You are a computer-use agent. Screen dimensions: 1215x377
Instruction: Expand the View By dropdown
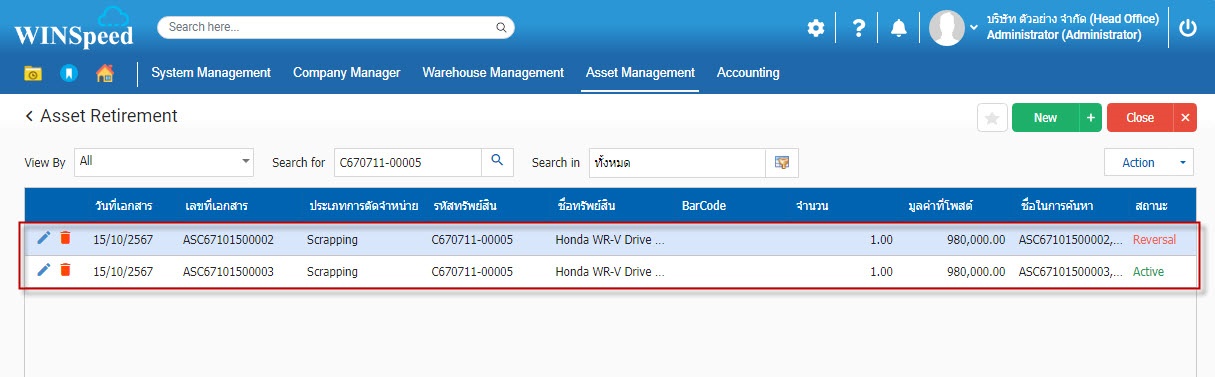[165, 161]
